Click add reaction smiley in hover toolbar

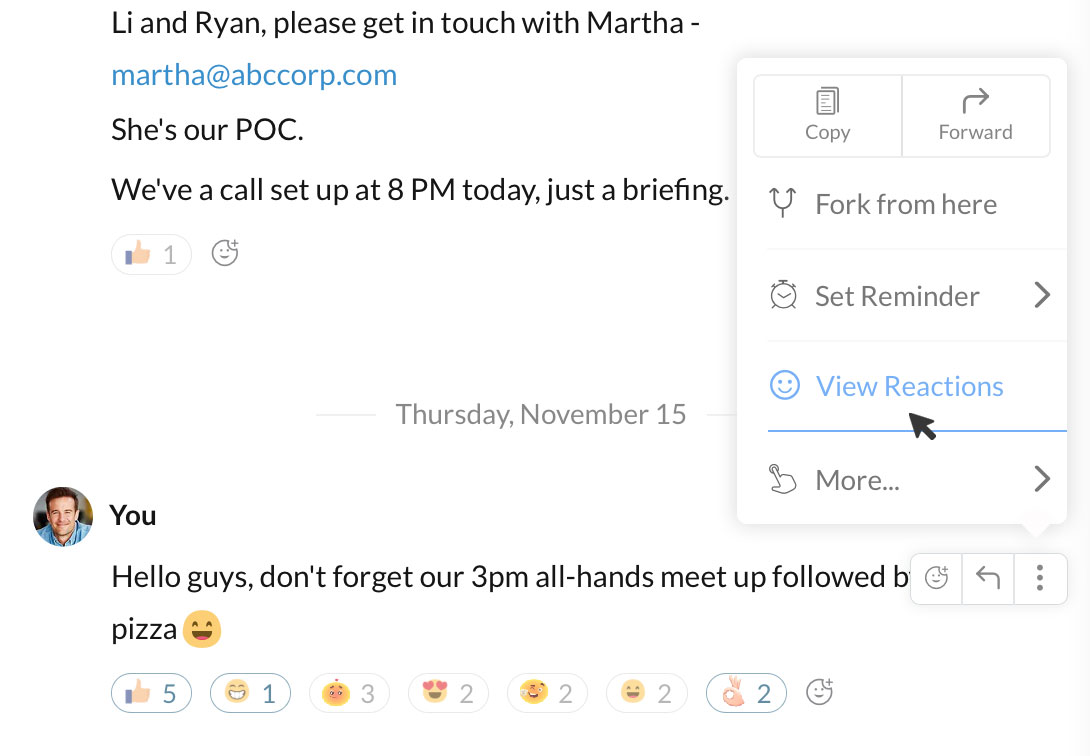[x=937, y=578]
